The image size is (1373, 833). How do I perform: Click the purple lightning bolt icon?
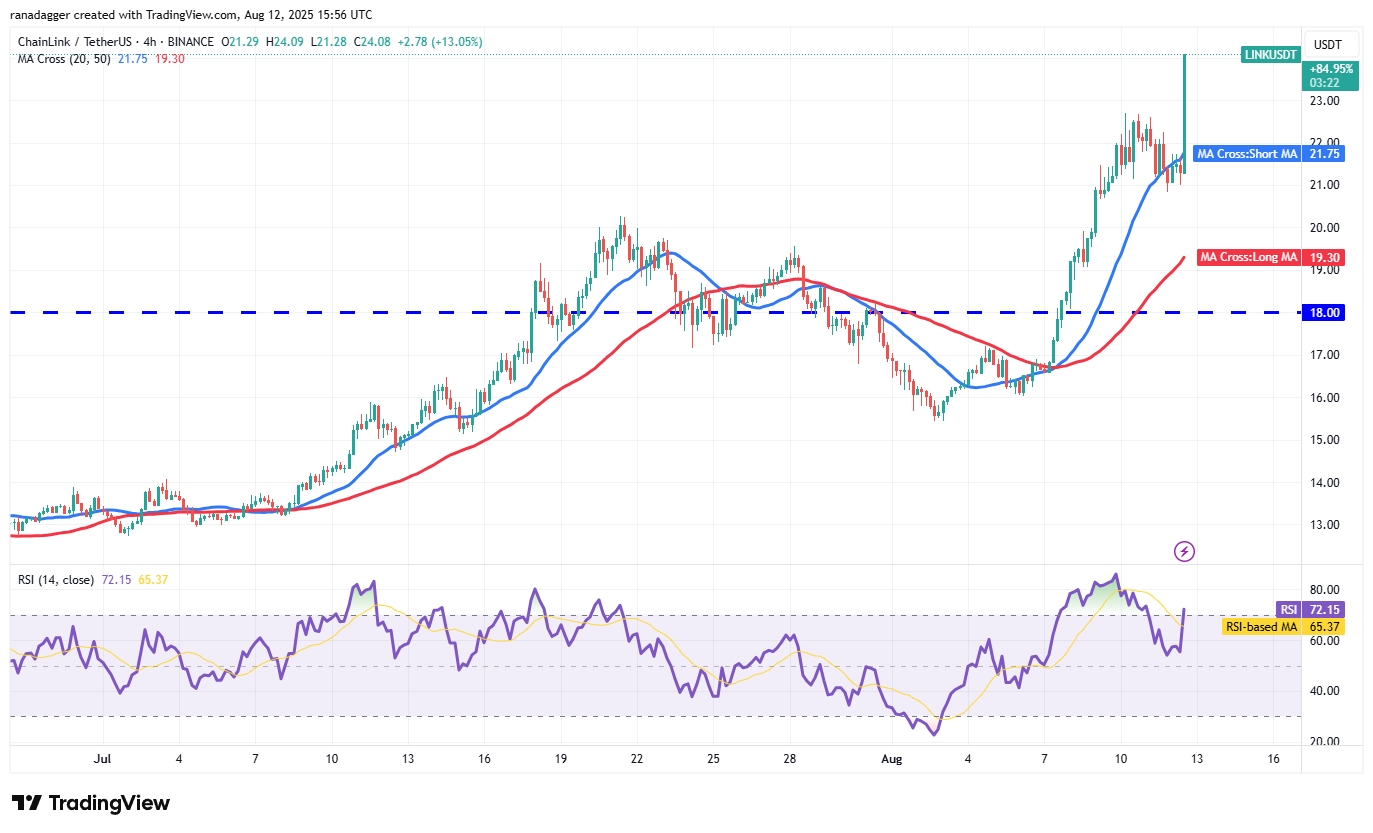point(1184,551)
